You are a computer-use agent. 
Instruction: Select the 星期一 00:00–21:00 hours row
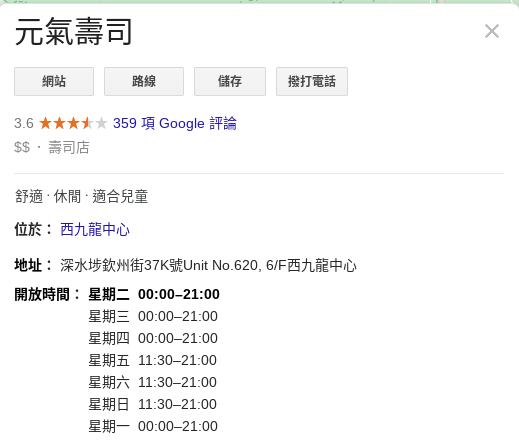coord(153,426)
